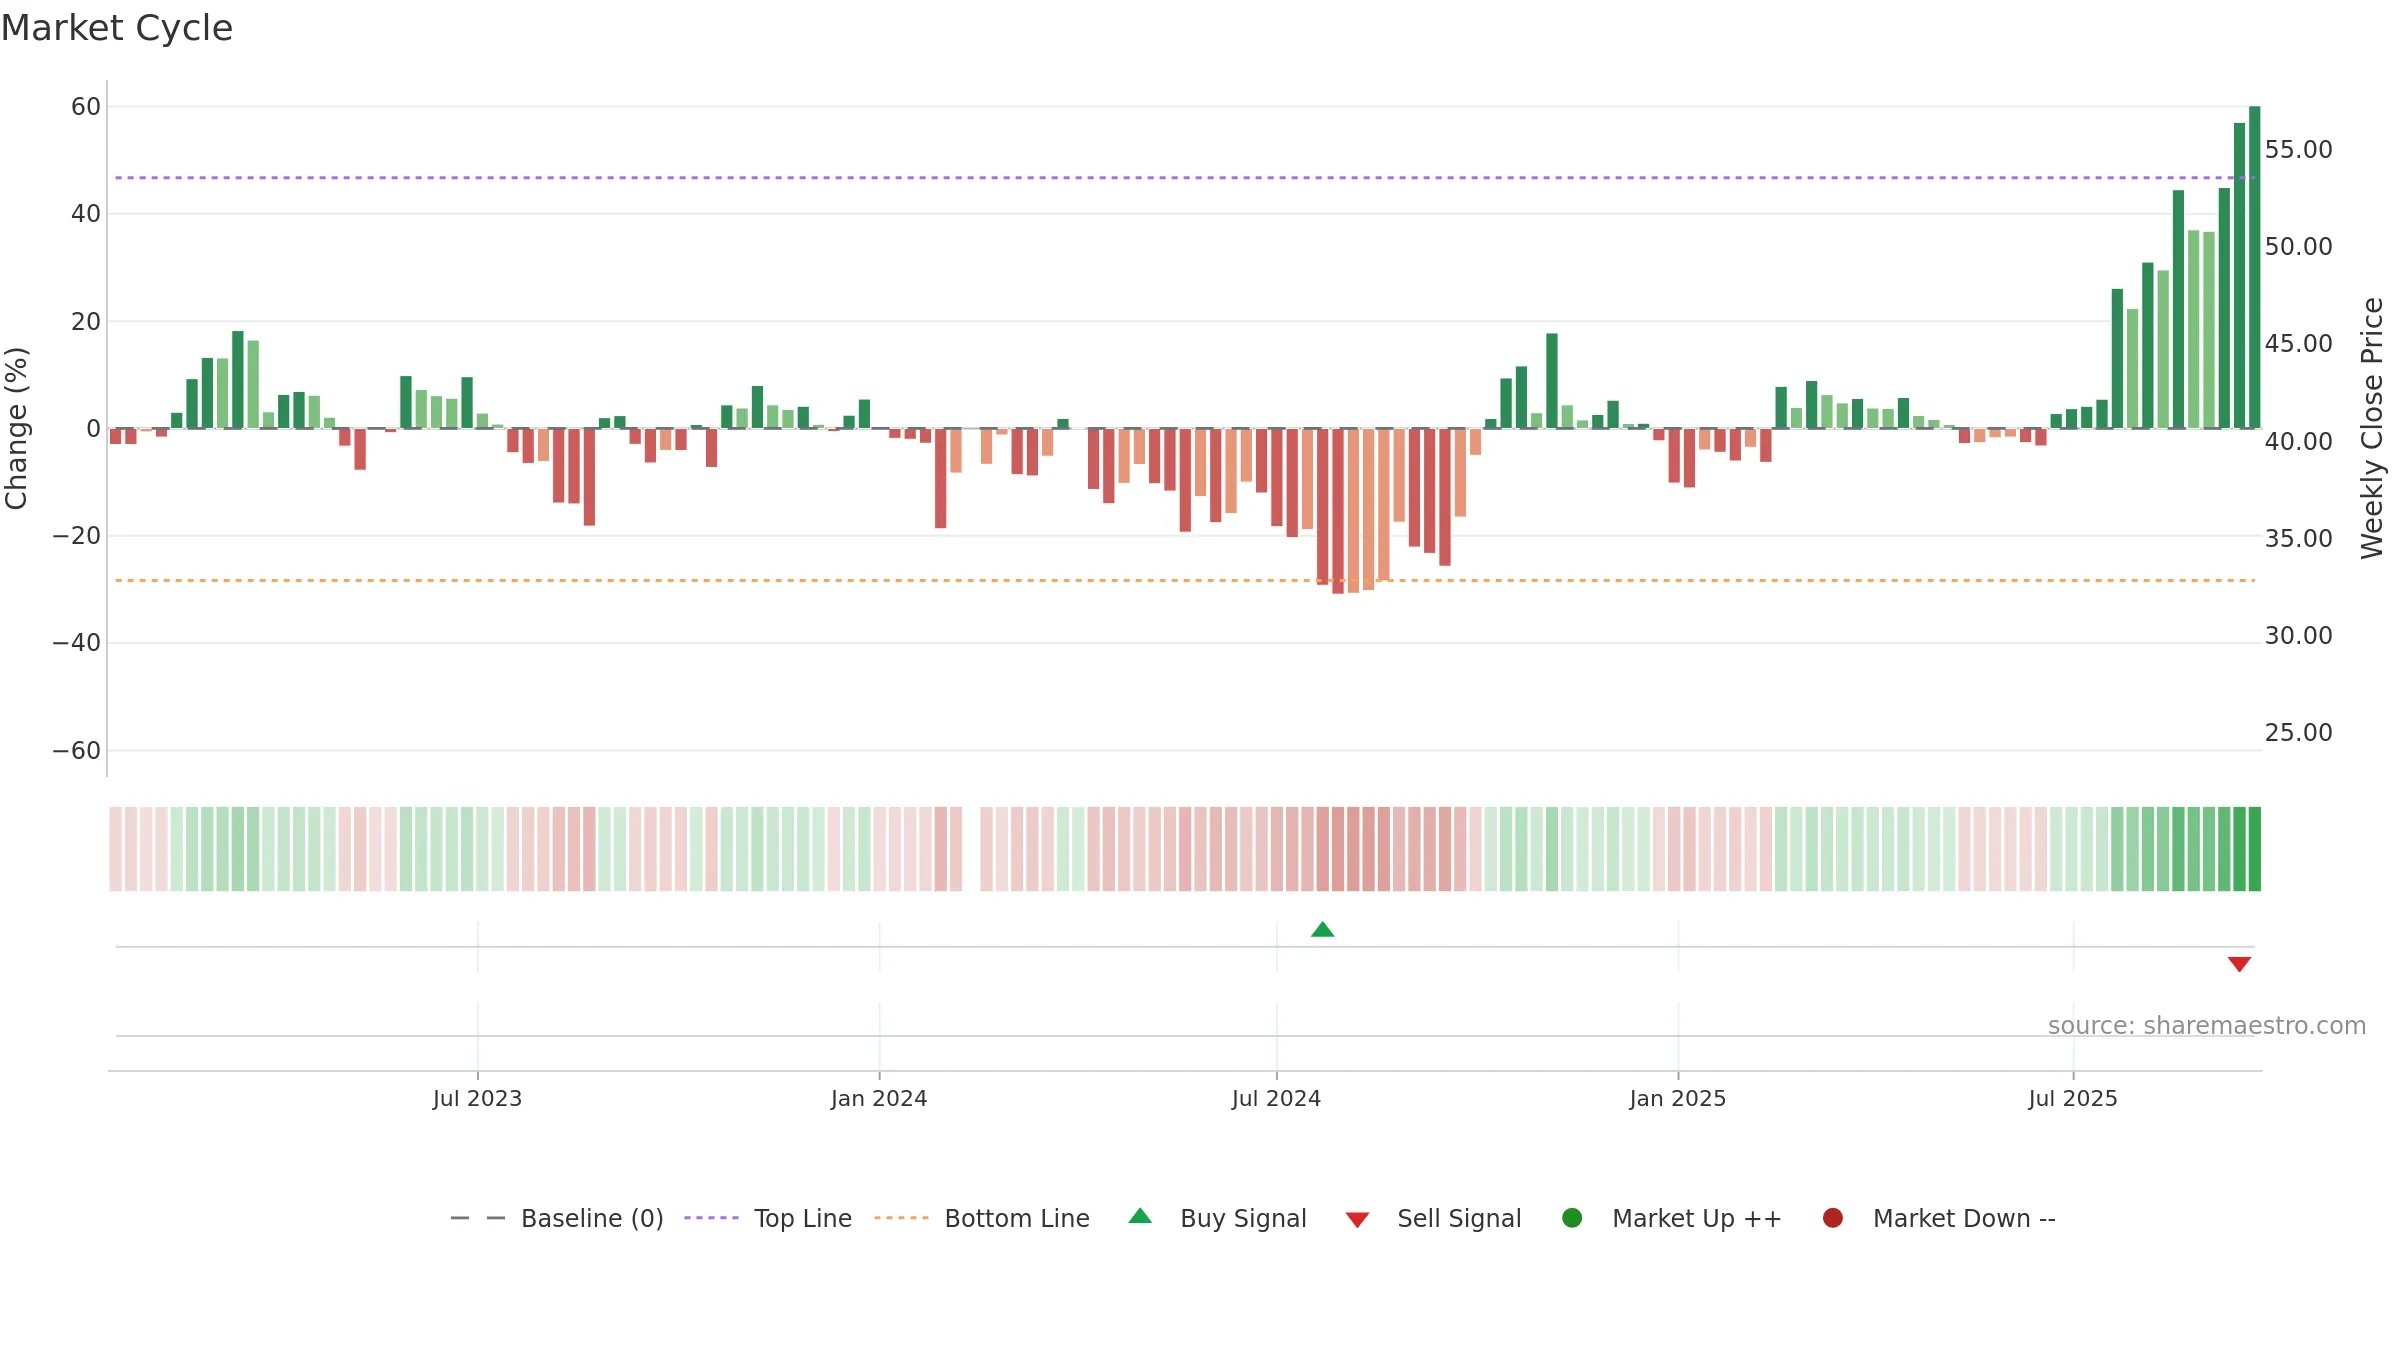Click the Jan 2024 x-axis label

(x=879, y=1099)
